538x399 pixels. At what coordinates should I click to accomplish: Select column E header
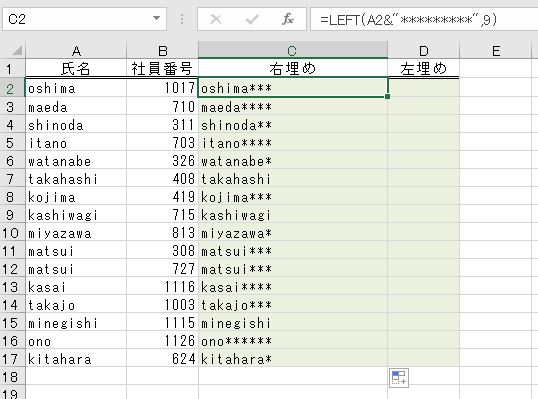point(495,50)
